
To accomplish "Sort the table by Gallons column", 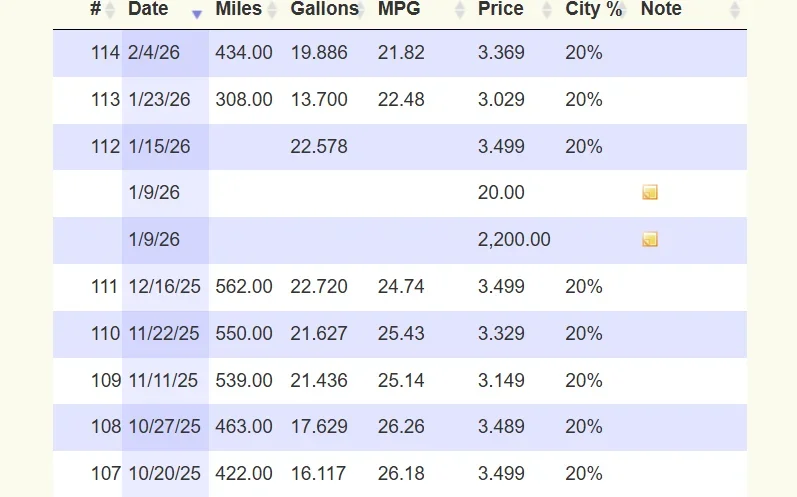I will coord(324,9).
